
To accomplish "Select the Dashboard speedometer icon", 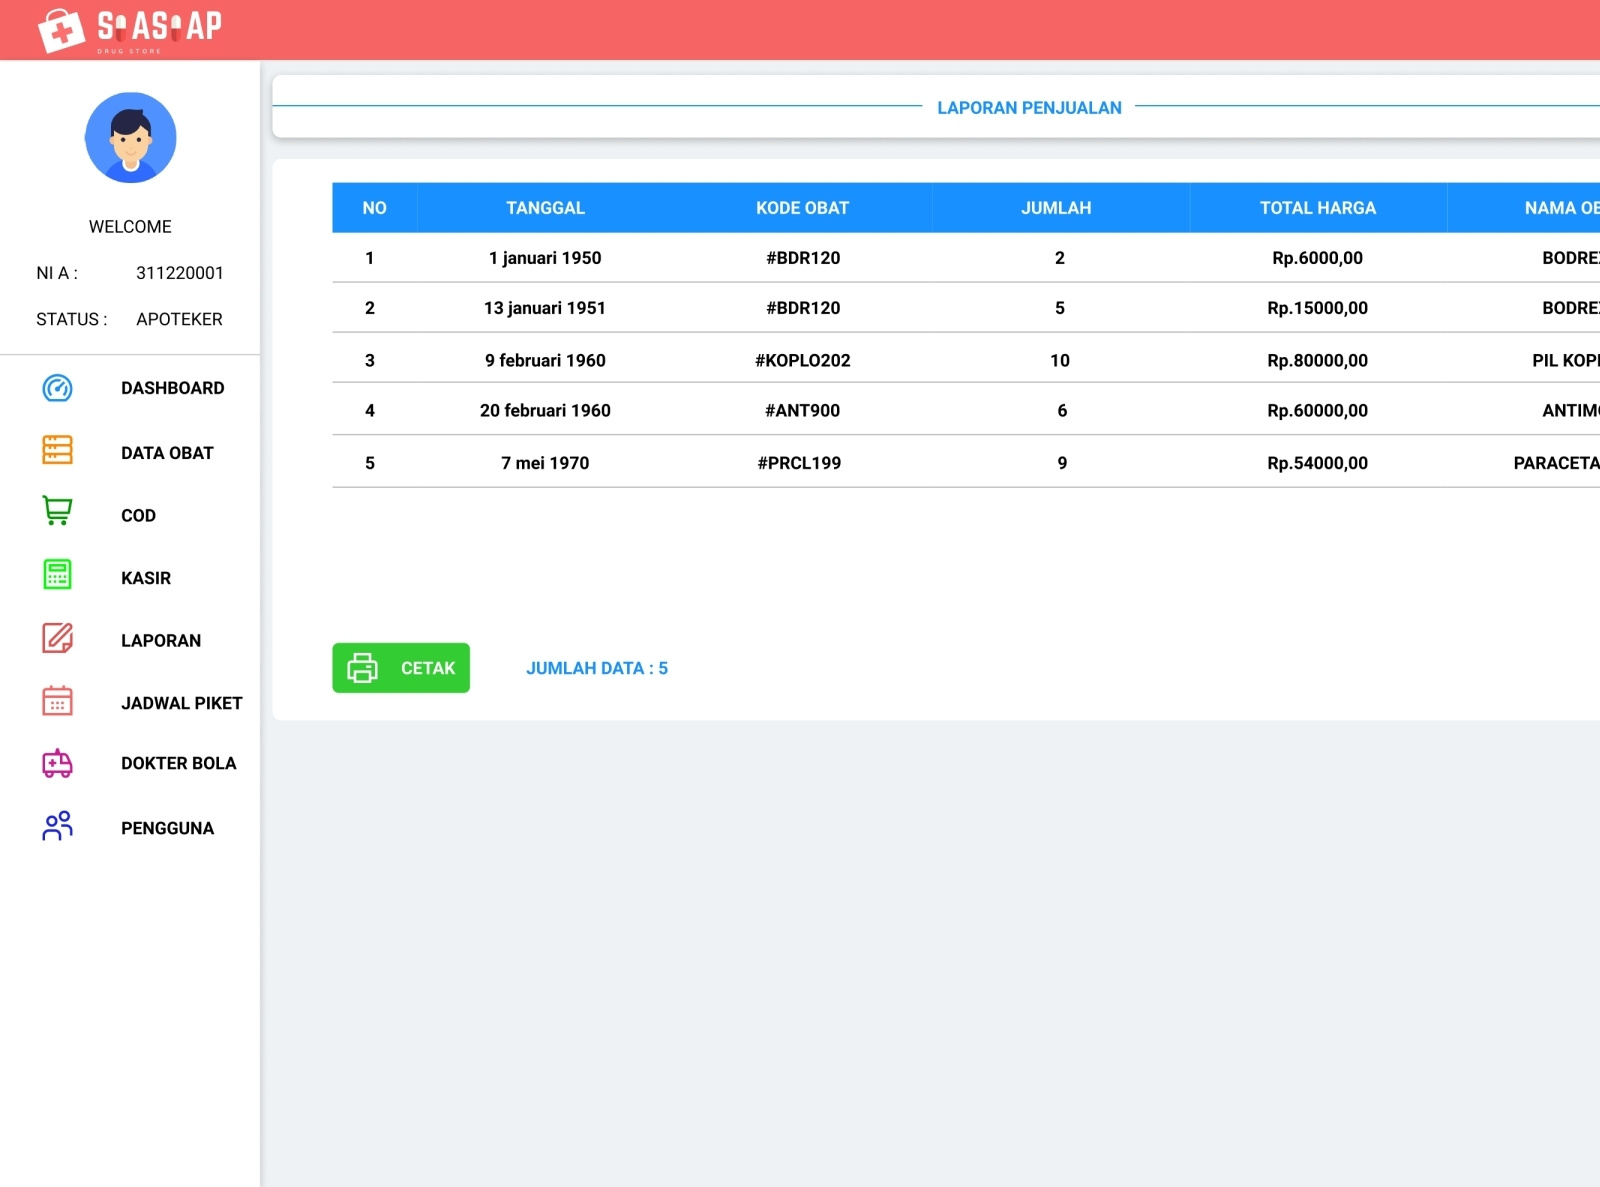I will pos(57,388).
